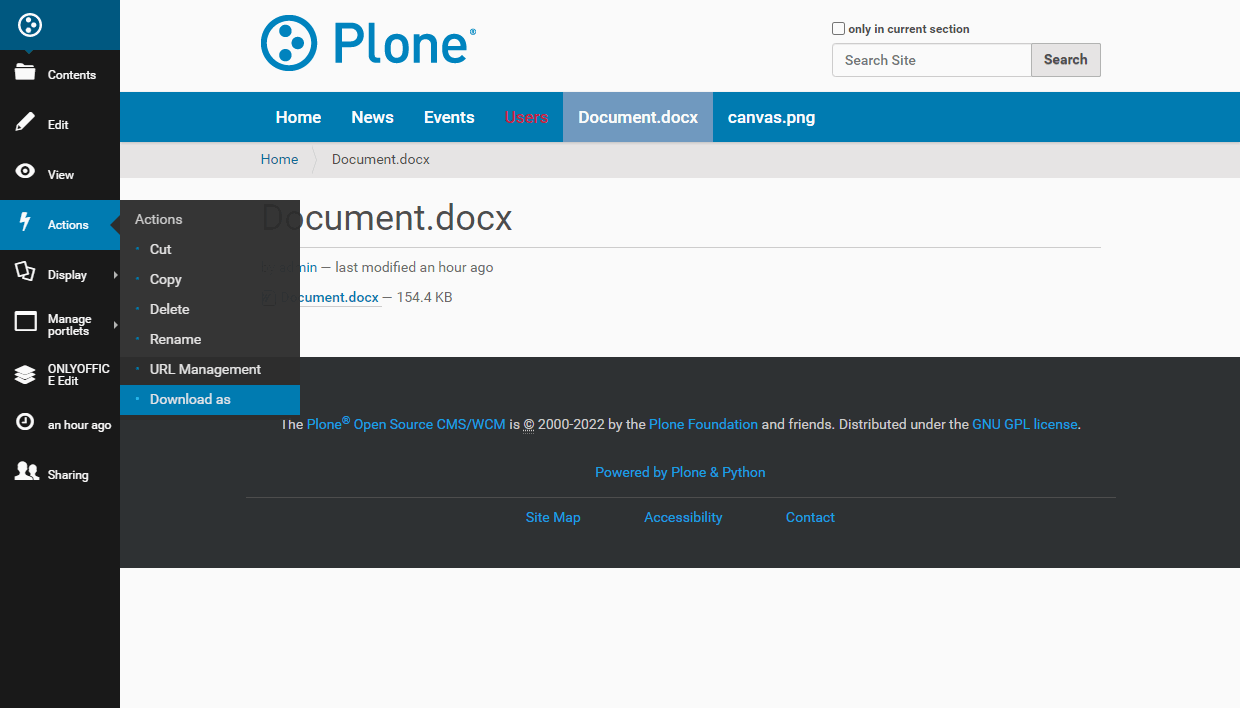Select 'Download as' from Actions menu
1240x708 pixels.
click(190, 400)
